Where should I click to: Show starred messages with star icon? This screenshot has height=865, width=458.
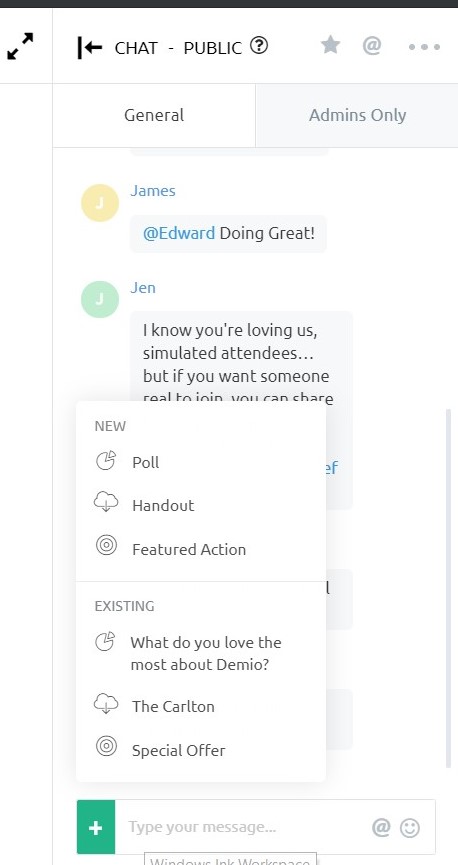(331, 45)
